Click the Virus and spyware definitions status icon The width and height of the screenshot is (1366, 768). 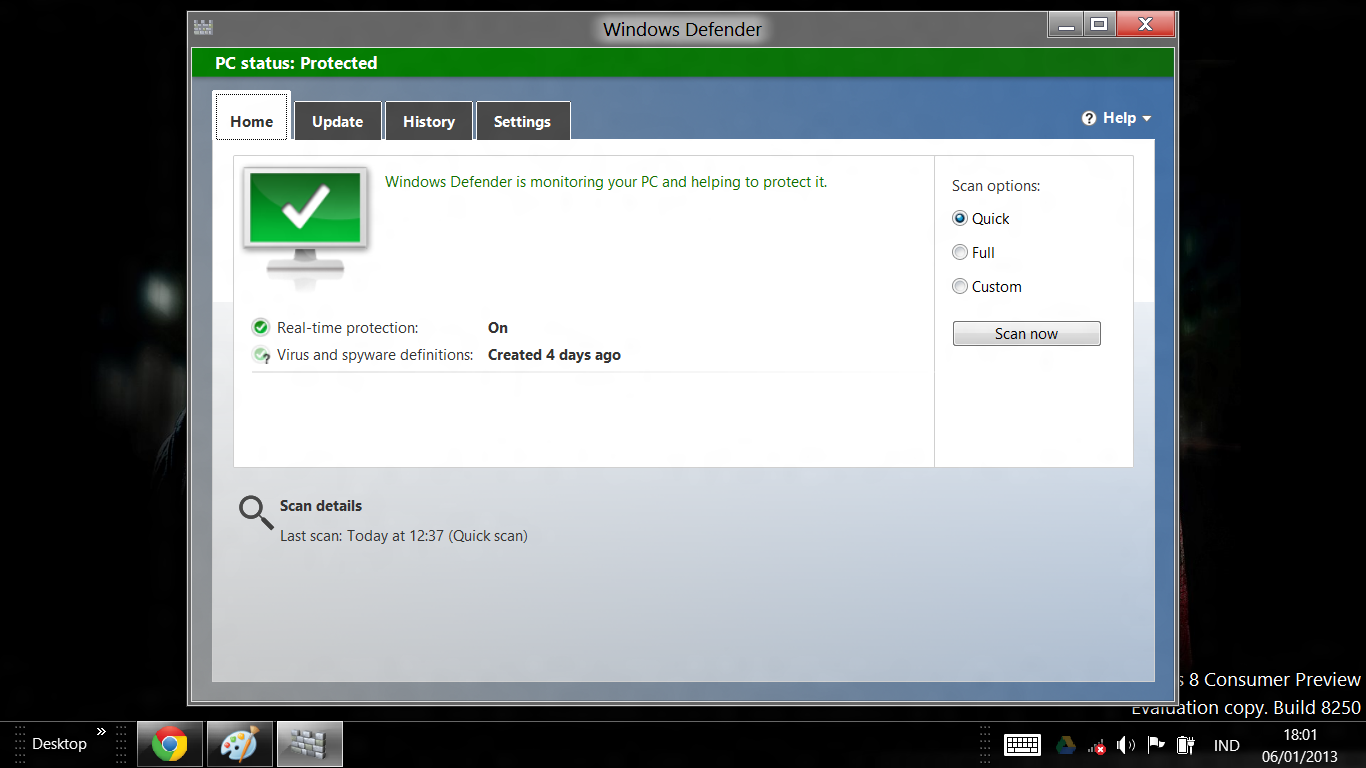tap(261, 355)
